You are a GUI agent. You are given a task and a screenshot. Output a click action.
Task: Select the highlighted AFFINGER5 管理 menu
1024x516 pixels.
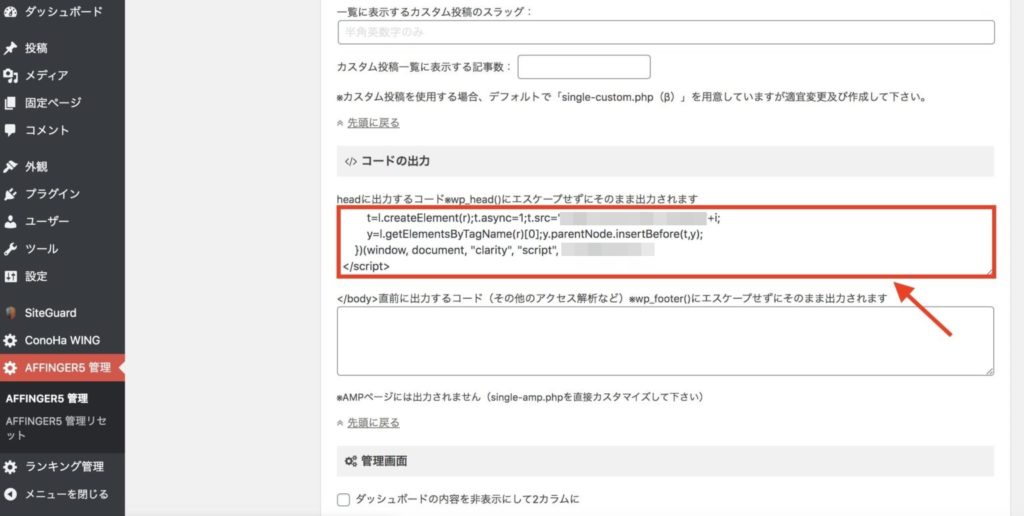(62, 368)
